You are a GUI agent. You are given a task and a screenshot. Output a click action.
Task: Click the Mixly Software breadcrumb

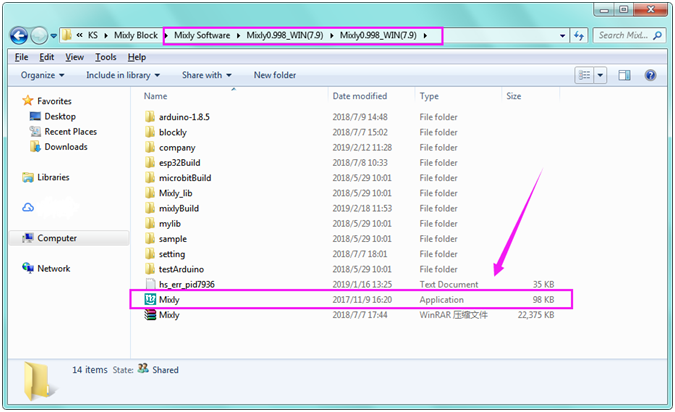[x=202, y=35]
